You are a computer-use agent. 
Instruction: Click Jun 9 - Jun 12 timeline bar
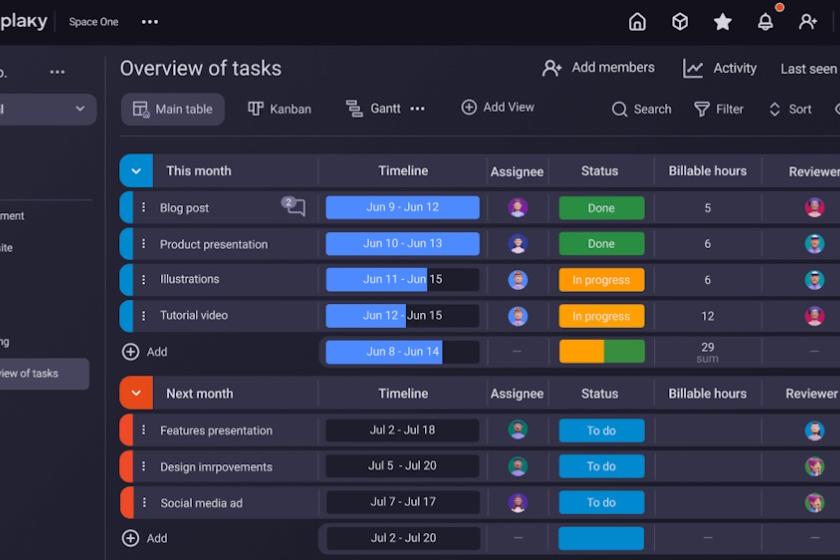[403, 207]
